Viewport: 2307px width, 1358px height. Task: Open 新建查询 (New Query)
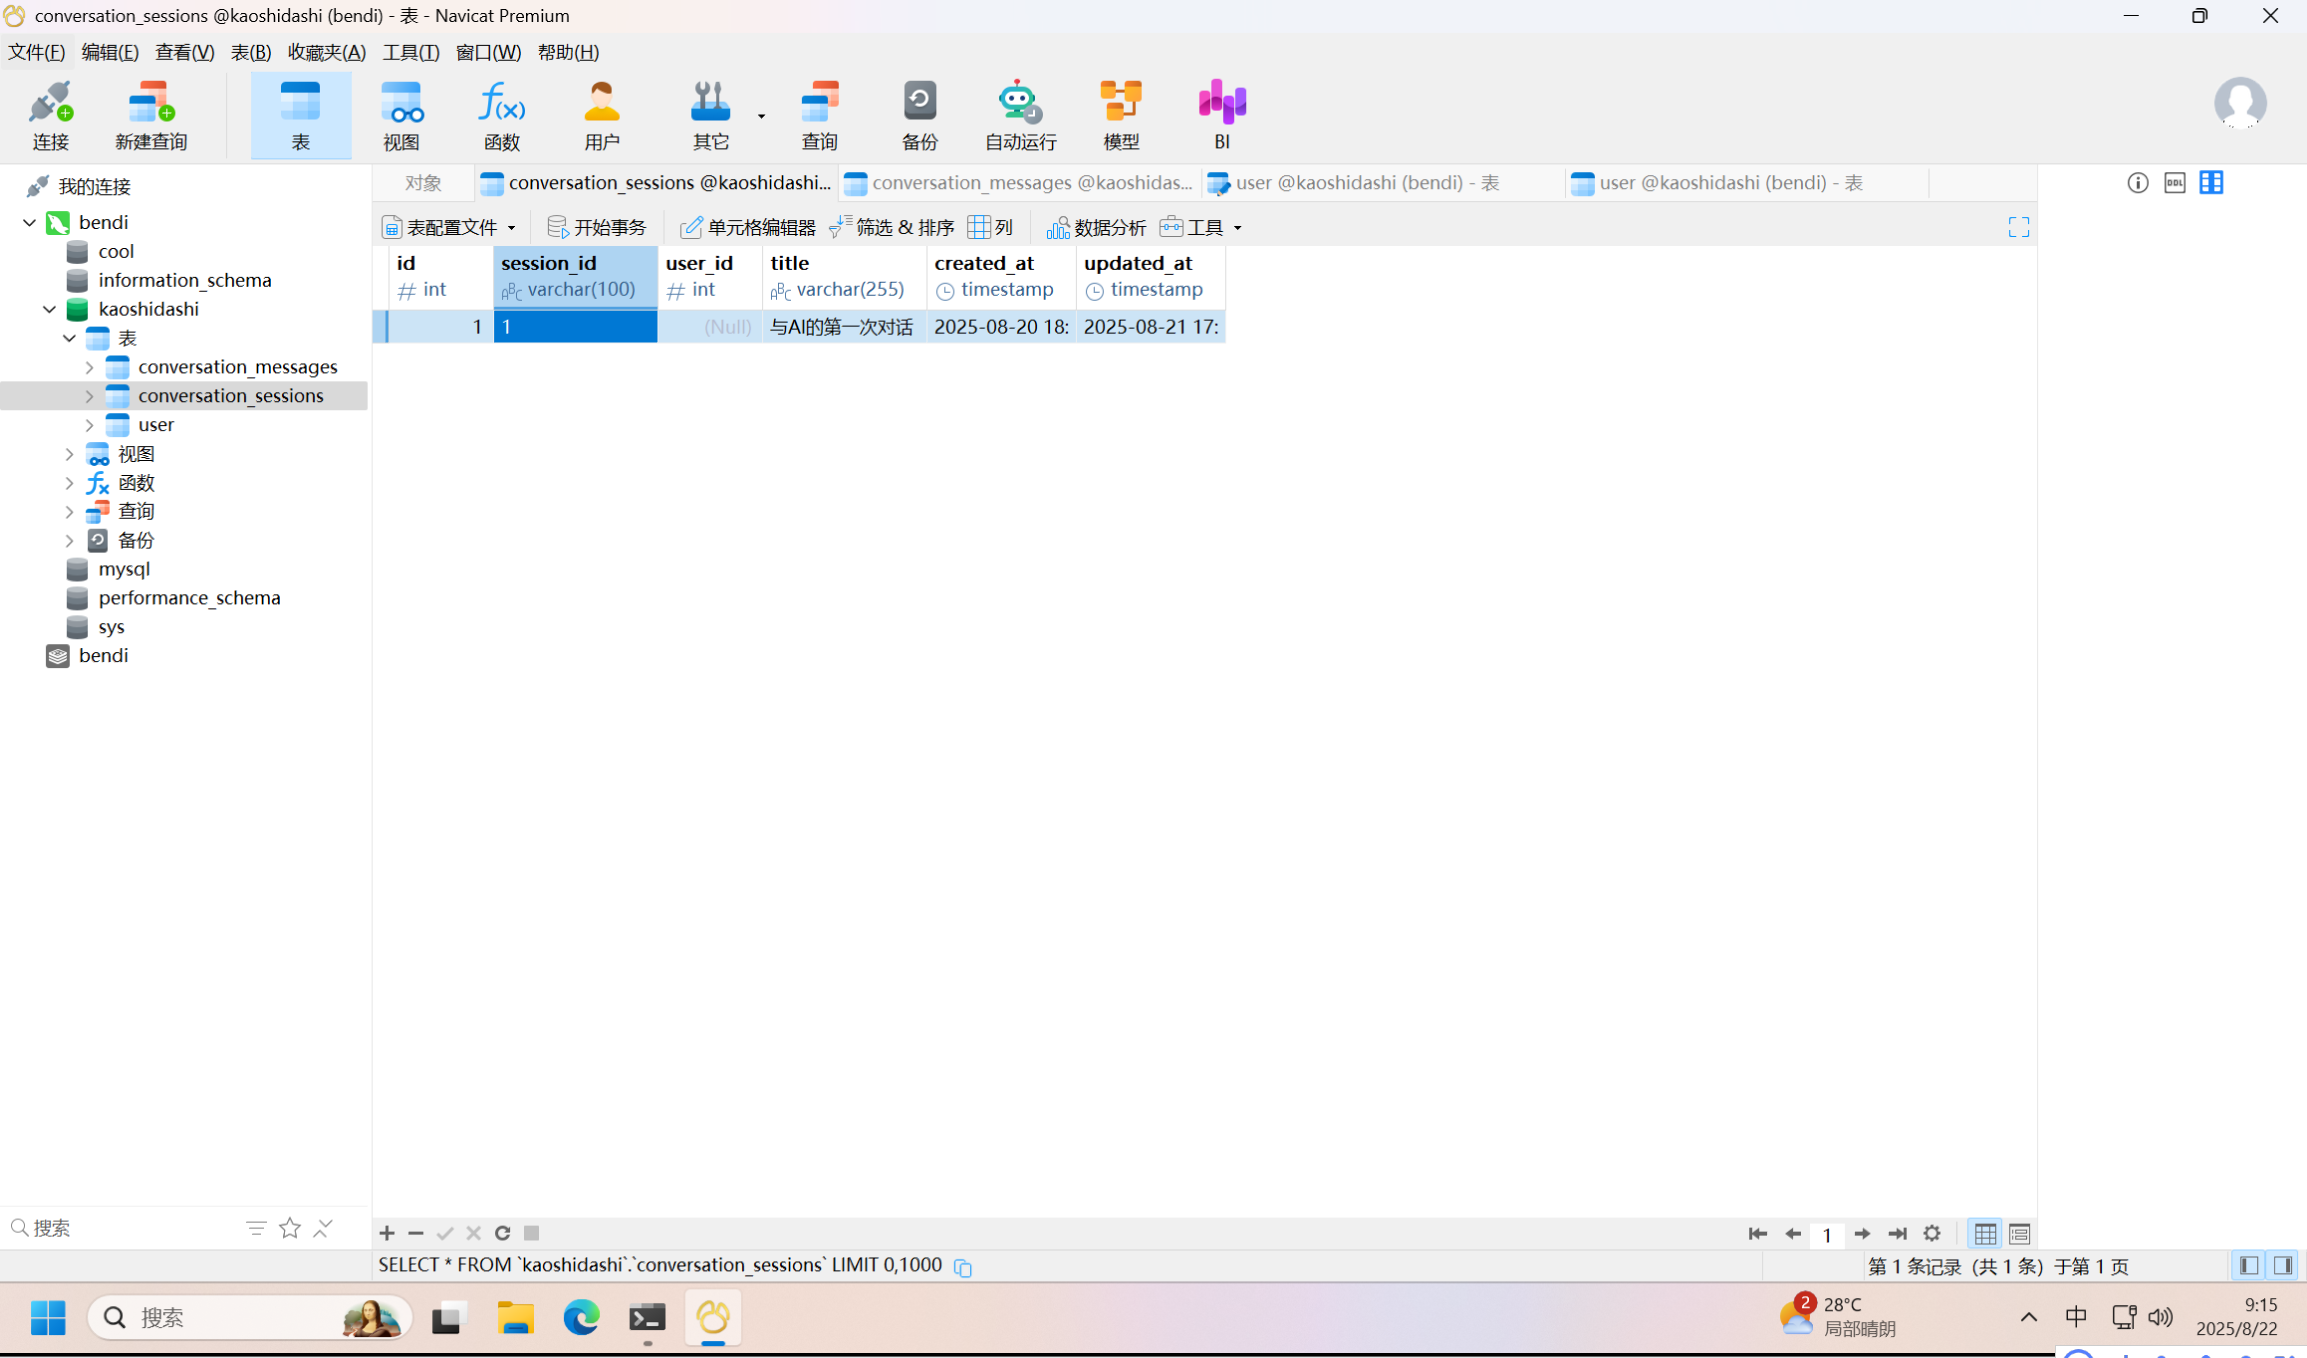tap(151, 115)
